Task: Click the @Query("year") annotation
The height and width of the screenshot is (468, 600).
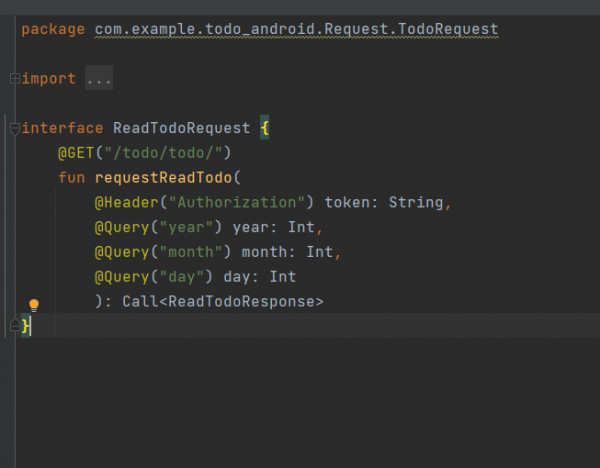Action: [158, 228]
